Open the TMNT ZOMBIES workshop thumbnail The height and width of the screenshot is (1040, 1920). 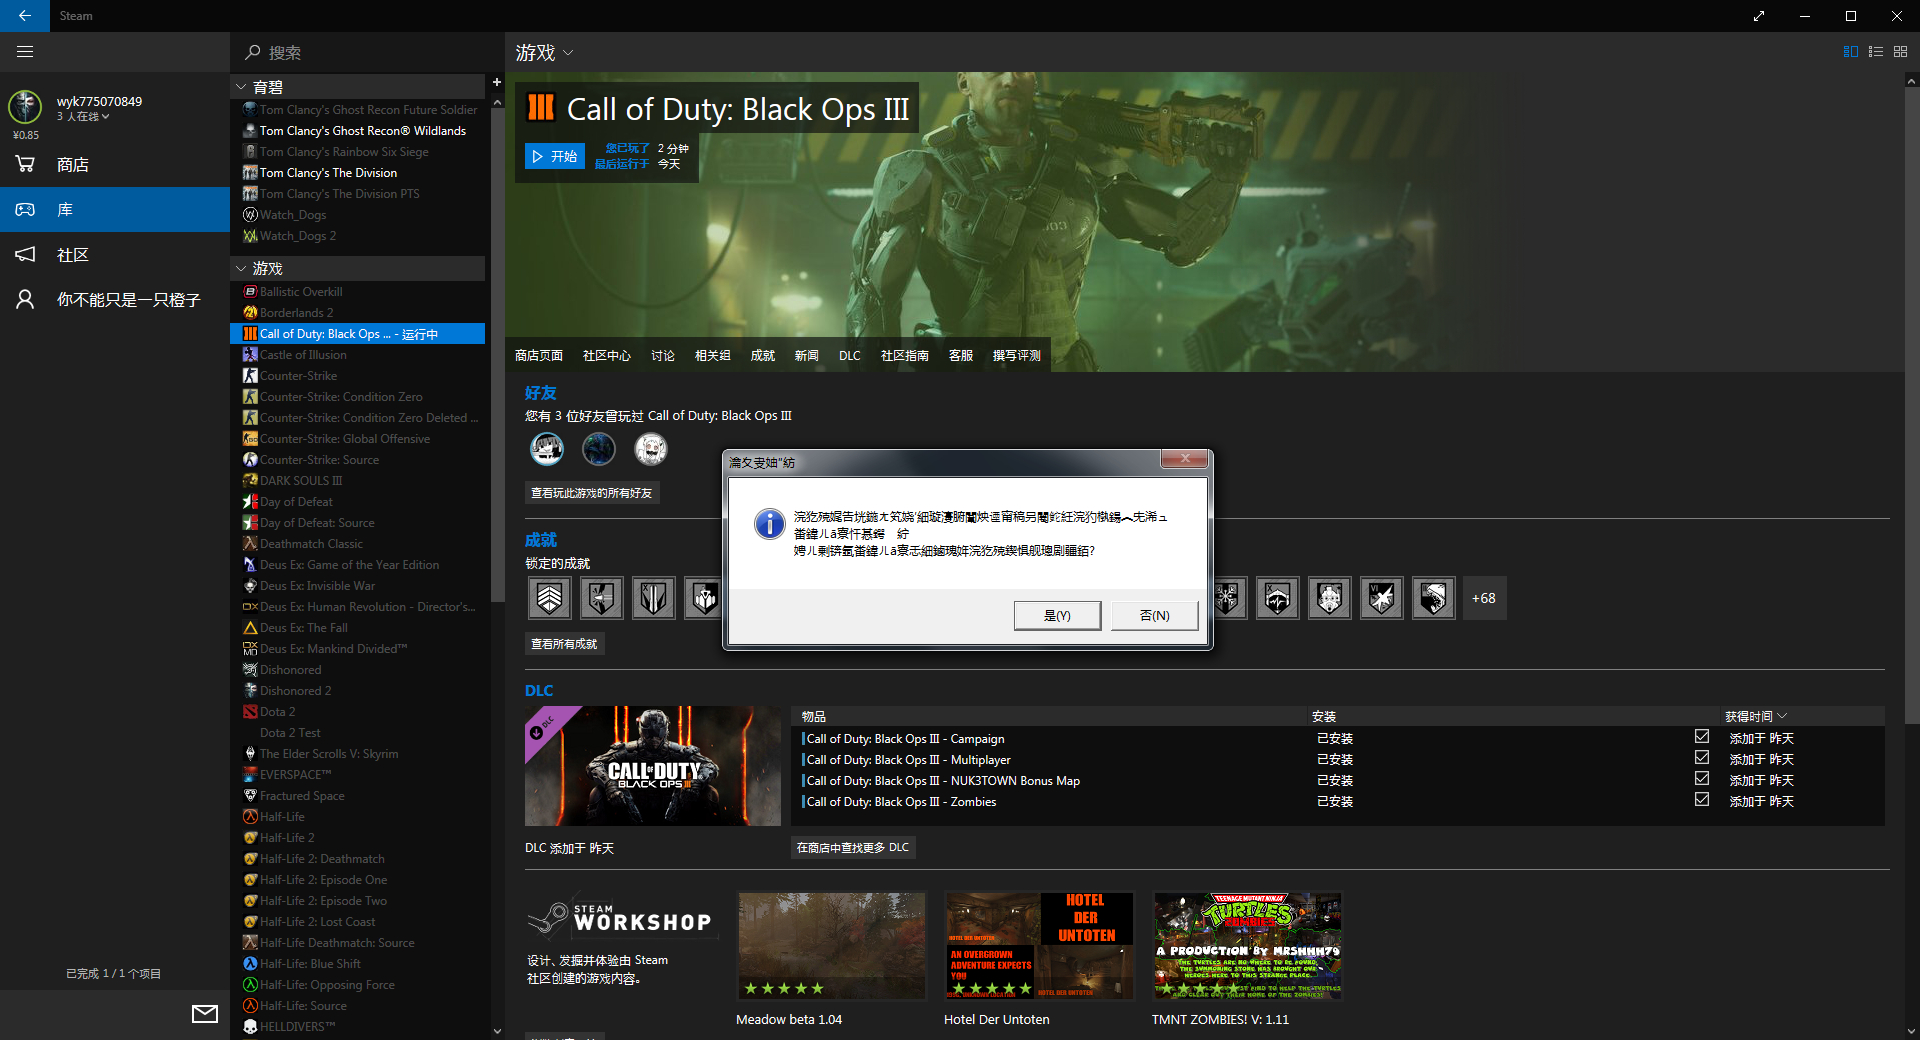[x=1248, y=946]
